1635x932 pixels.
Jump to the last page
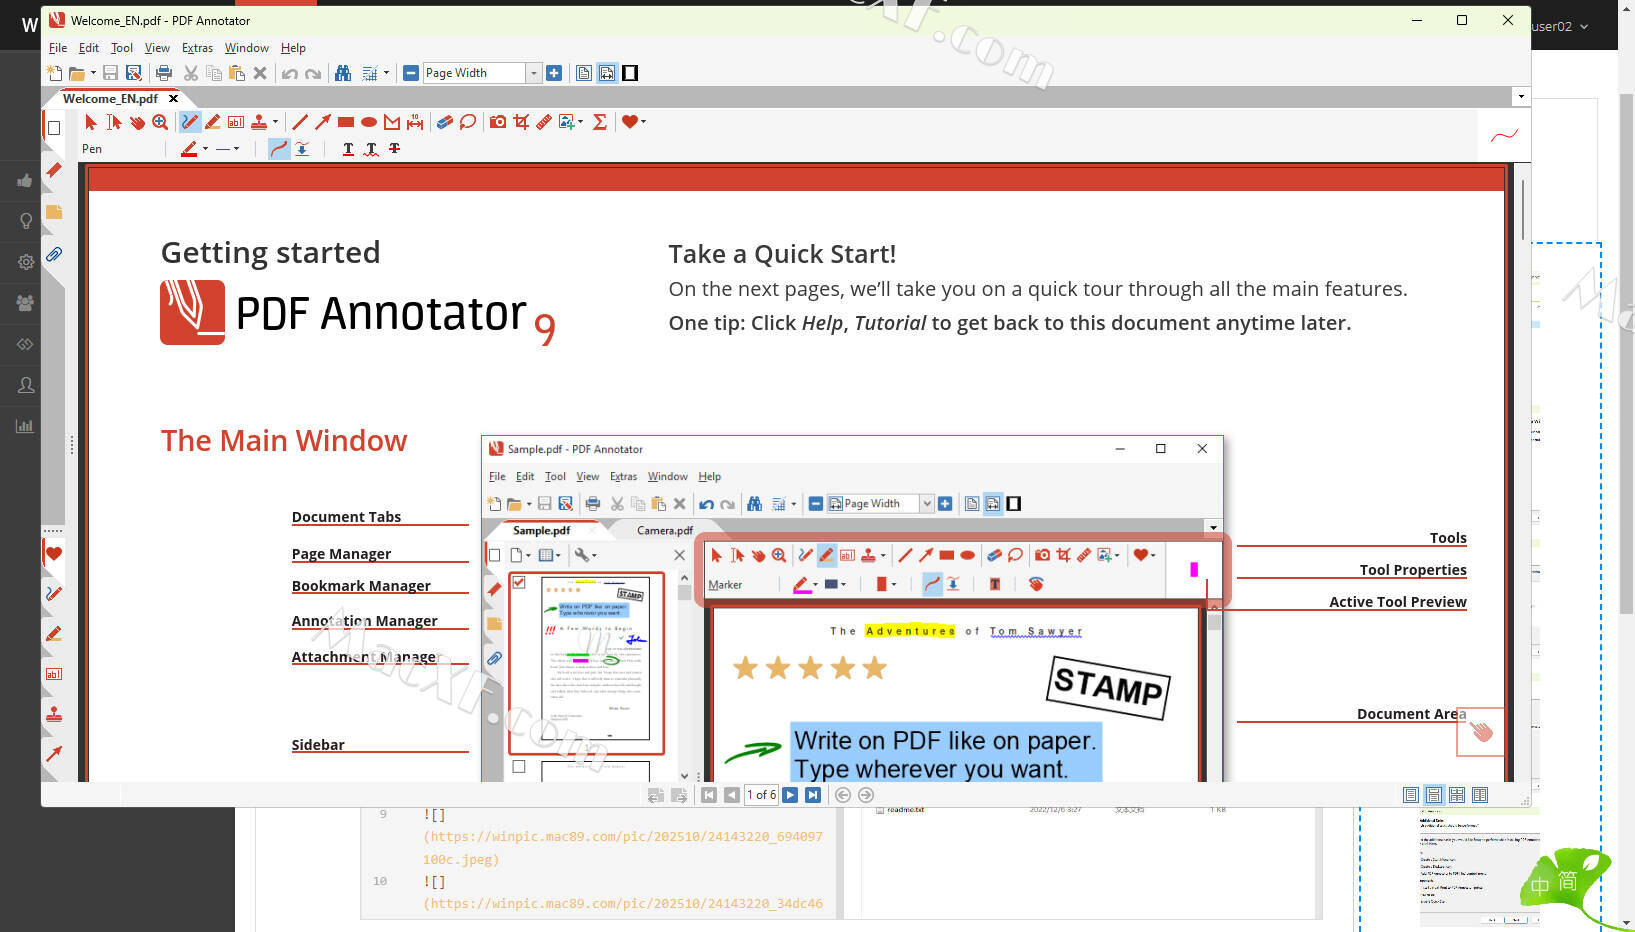click(x=813, y=795)
